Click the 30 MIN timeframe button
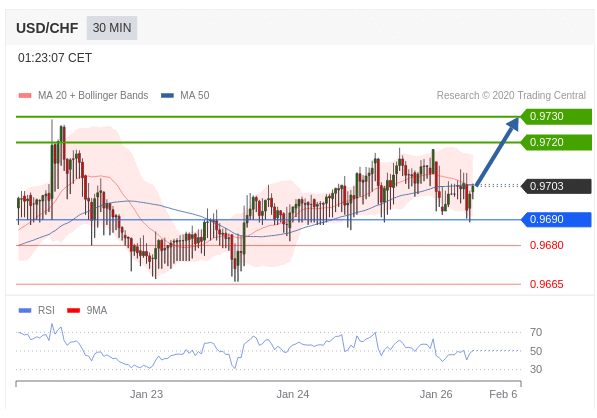 [x=112, y=28]
